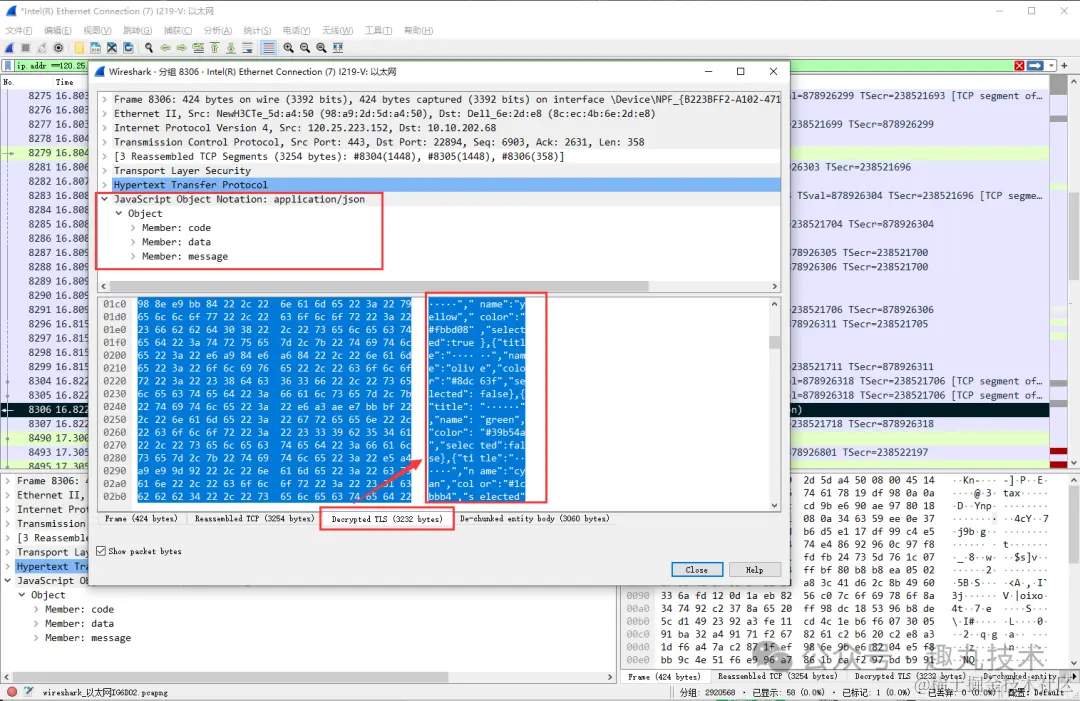Open capture file properties status icon
1080x701 pixels.
pos(28,691)
